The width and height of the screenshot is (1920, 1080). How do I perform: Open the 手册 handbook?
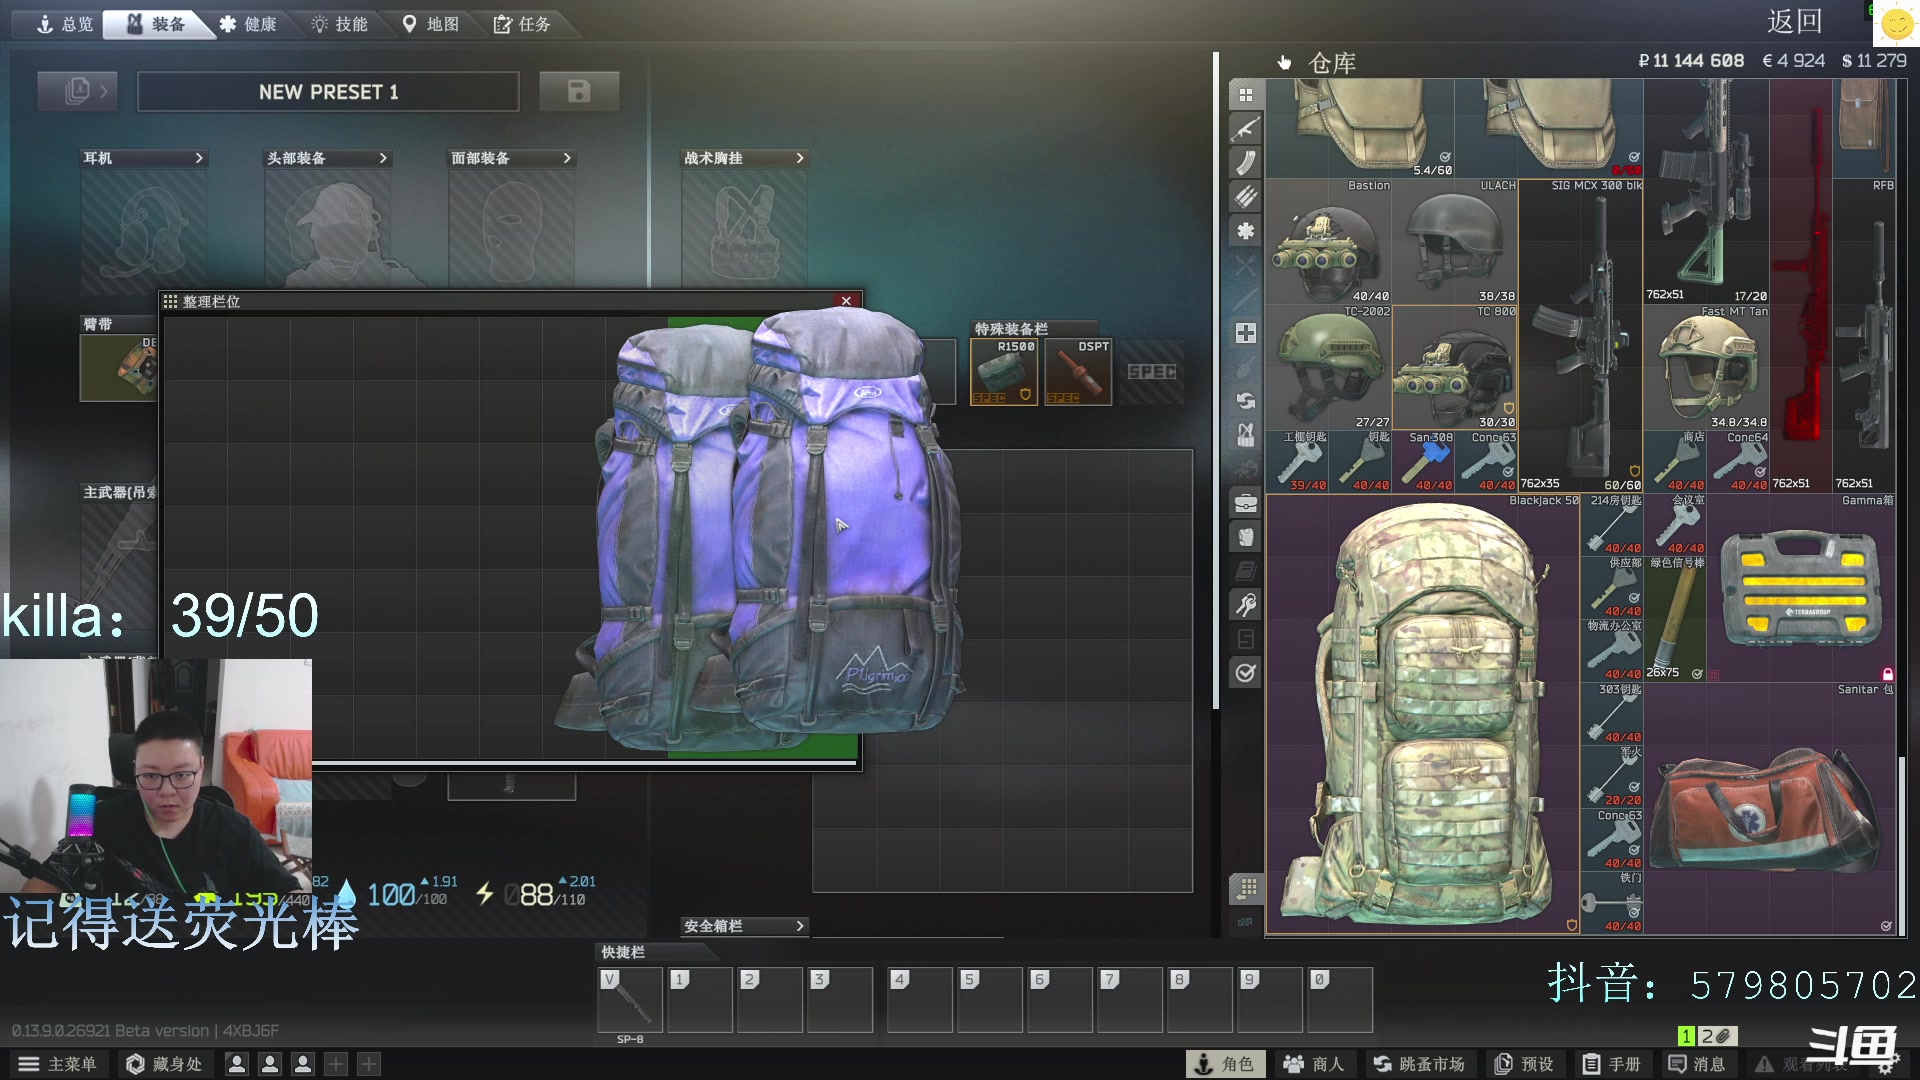tap(1611, 1064)
